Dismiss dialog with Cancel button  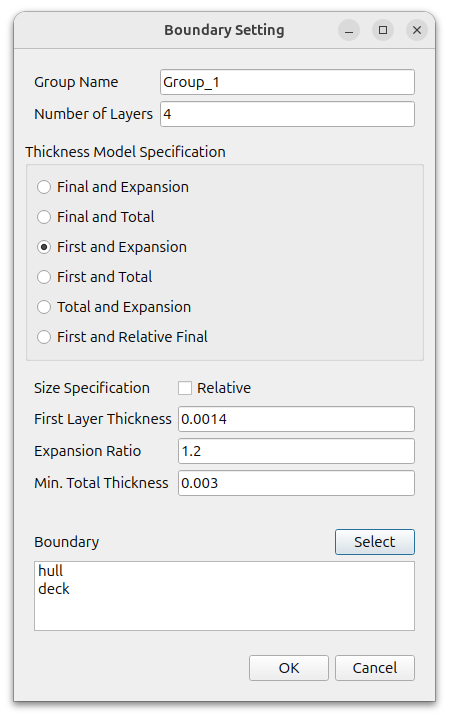pyautogui.click(x=375, y=668)
